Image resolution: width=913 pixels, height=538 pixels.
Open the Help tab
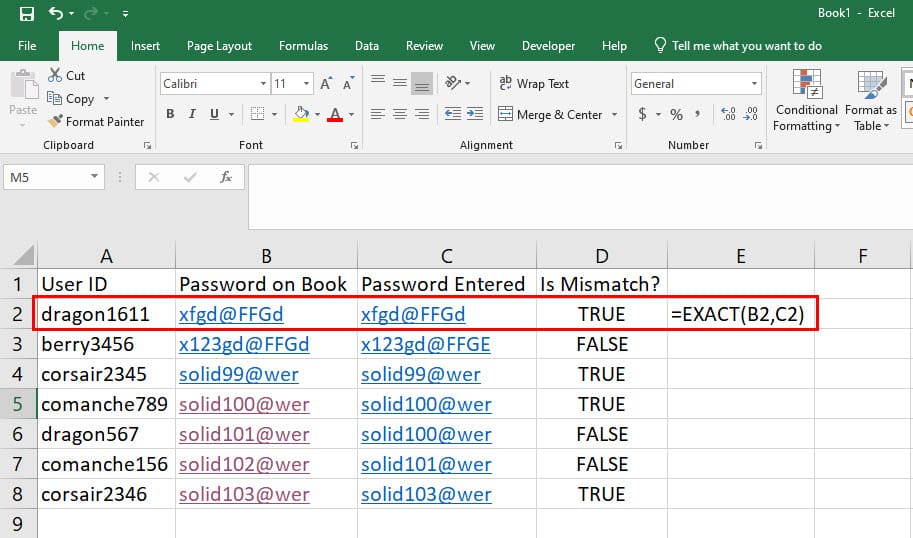[614, 46]
